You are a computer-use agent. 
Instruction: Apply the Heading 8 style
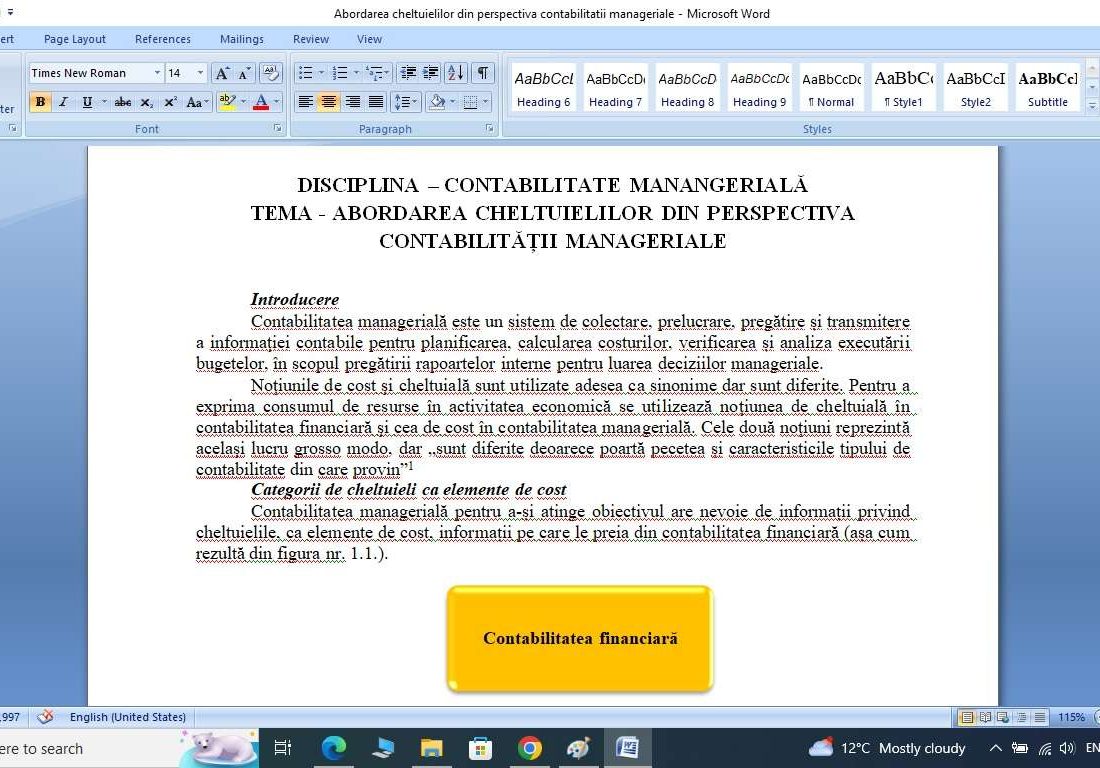[x=687, y=87]
